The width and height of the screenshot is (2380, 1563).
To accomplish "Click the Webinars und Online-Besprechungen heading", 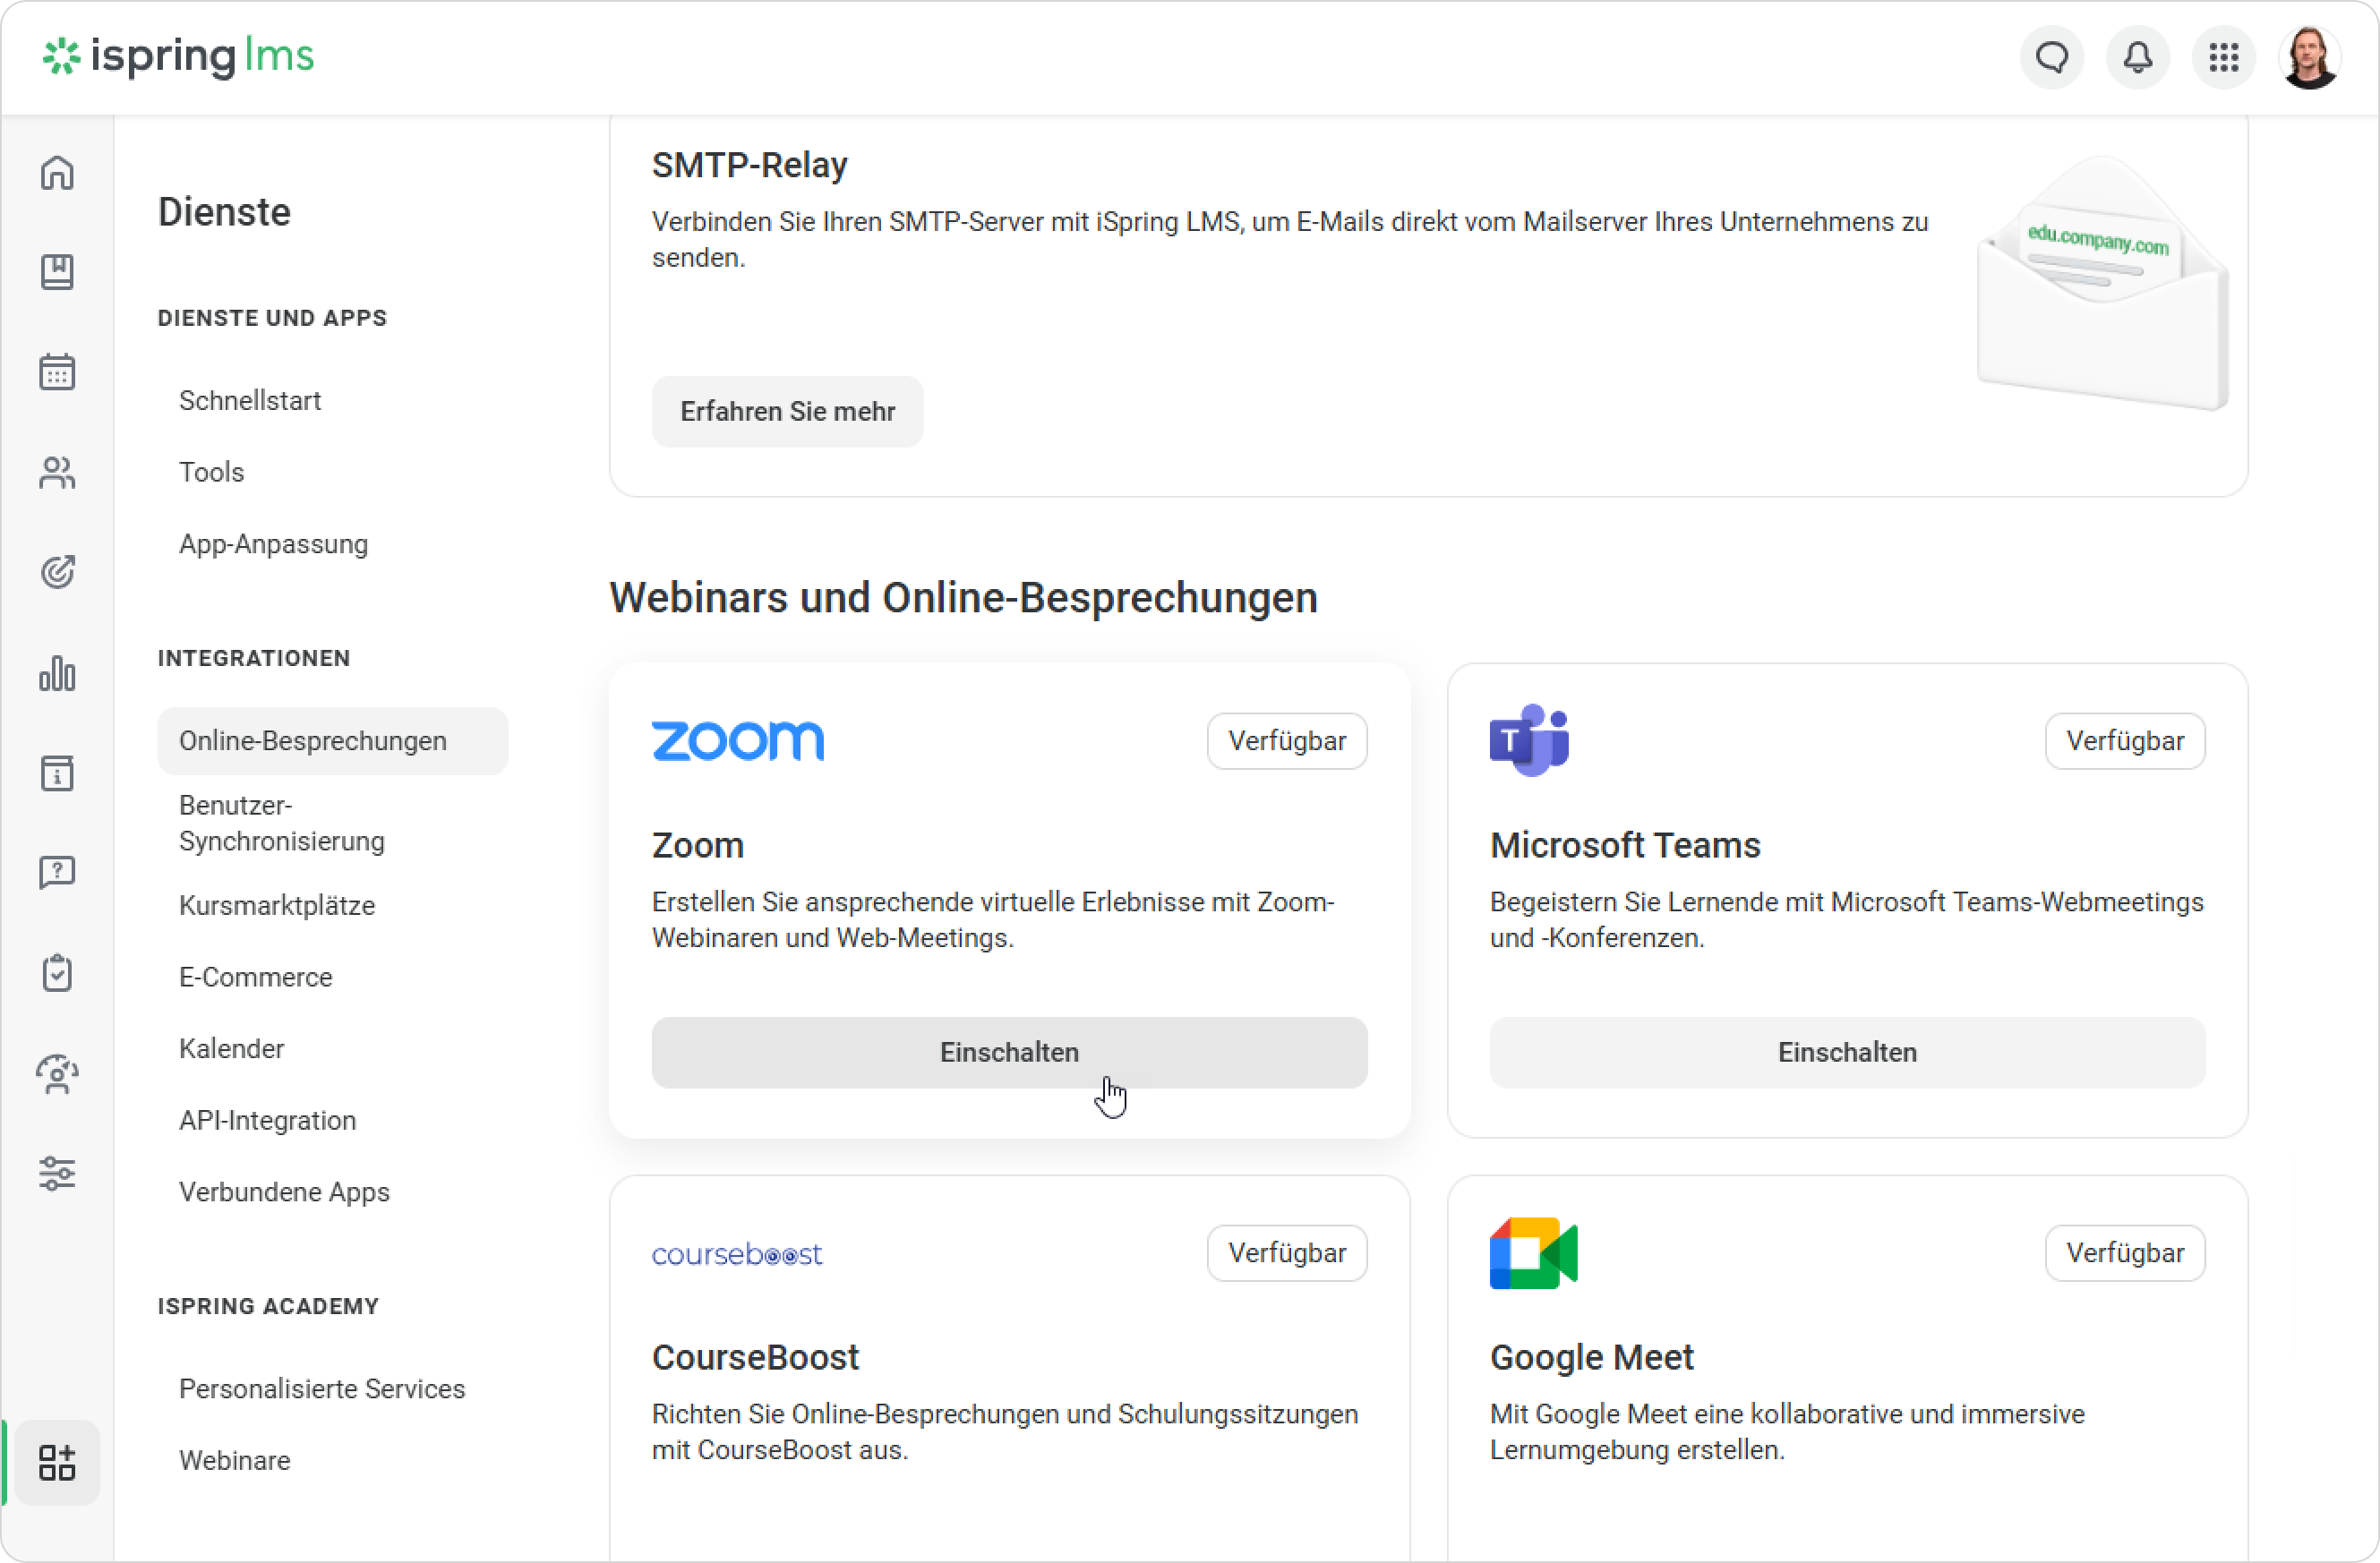I will click(964, 598).
